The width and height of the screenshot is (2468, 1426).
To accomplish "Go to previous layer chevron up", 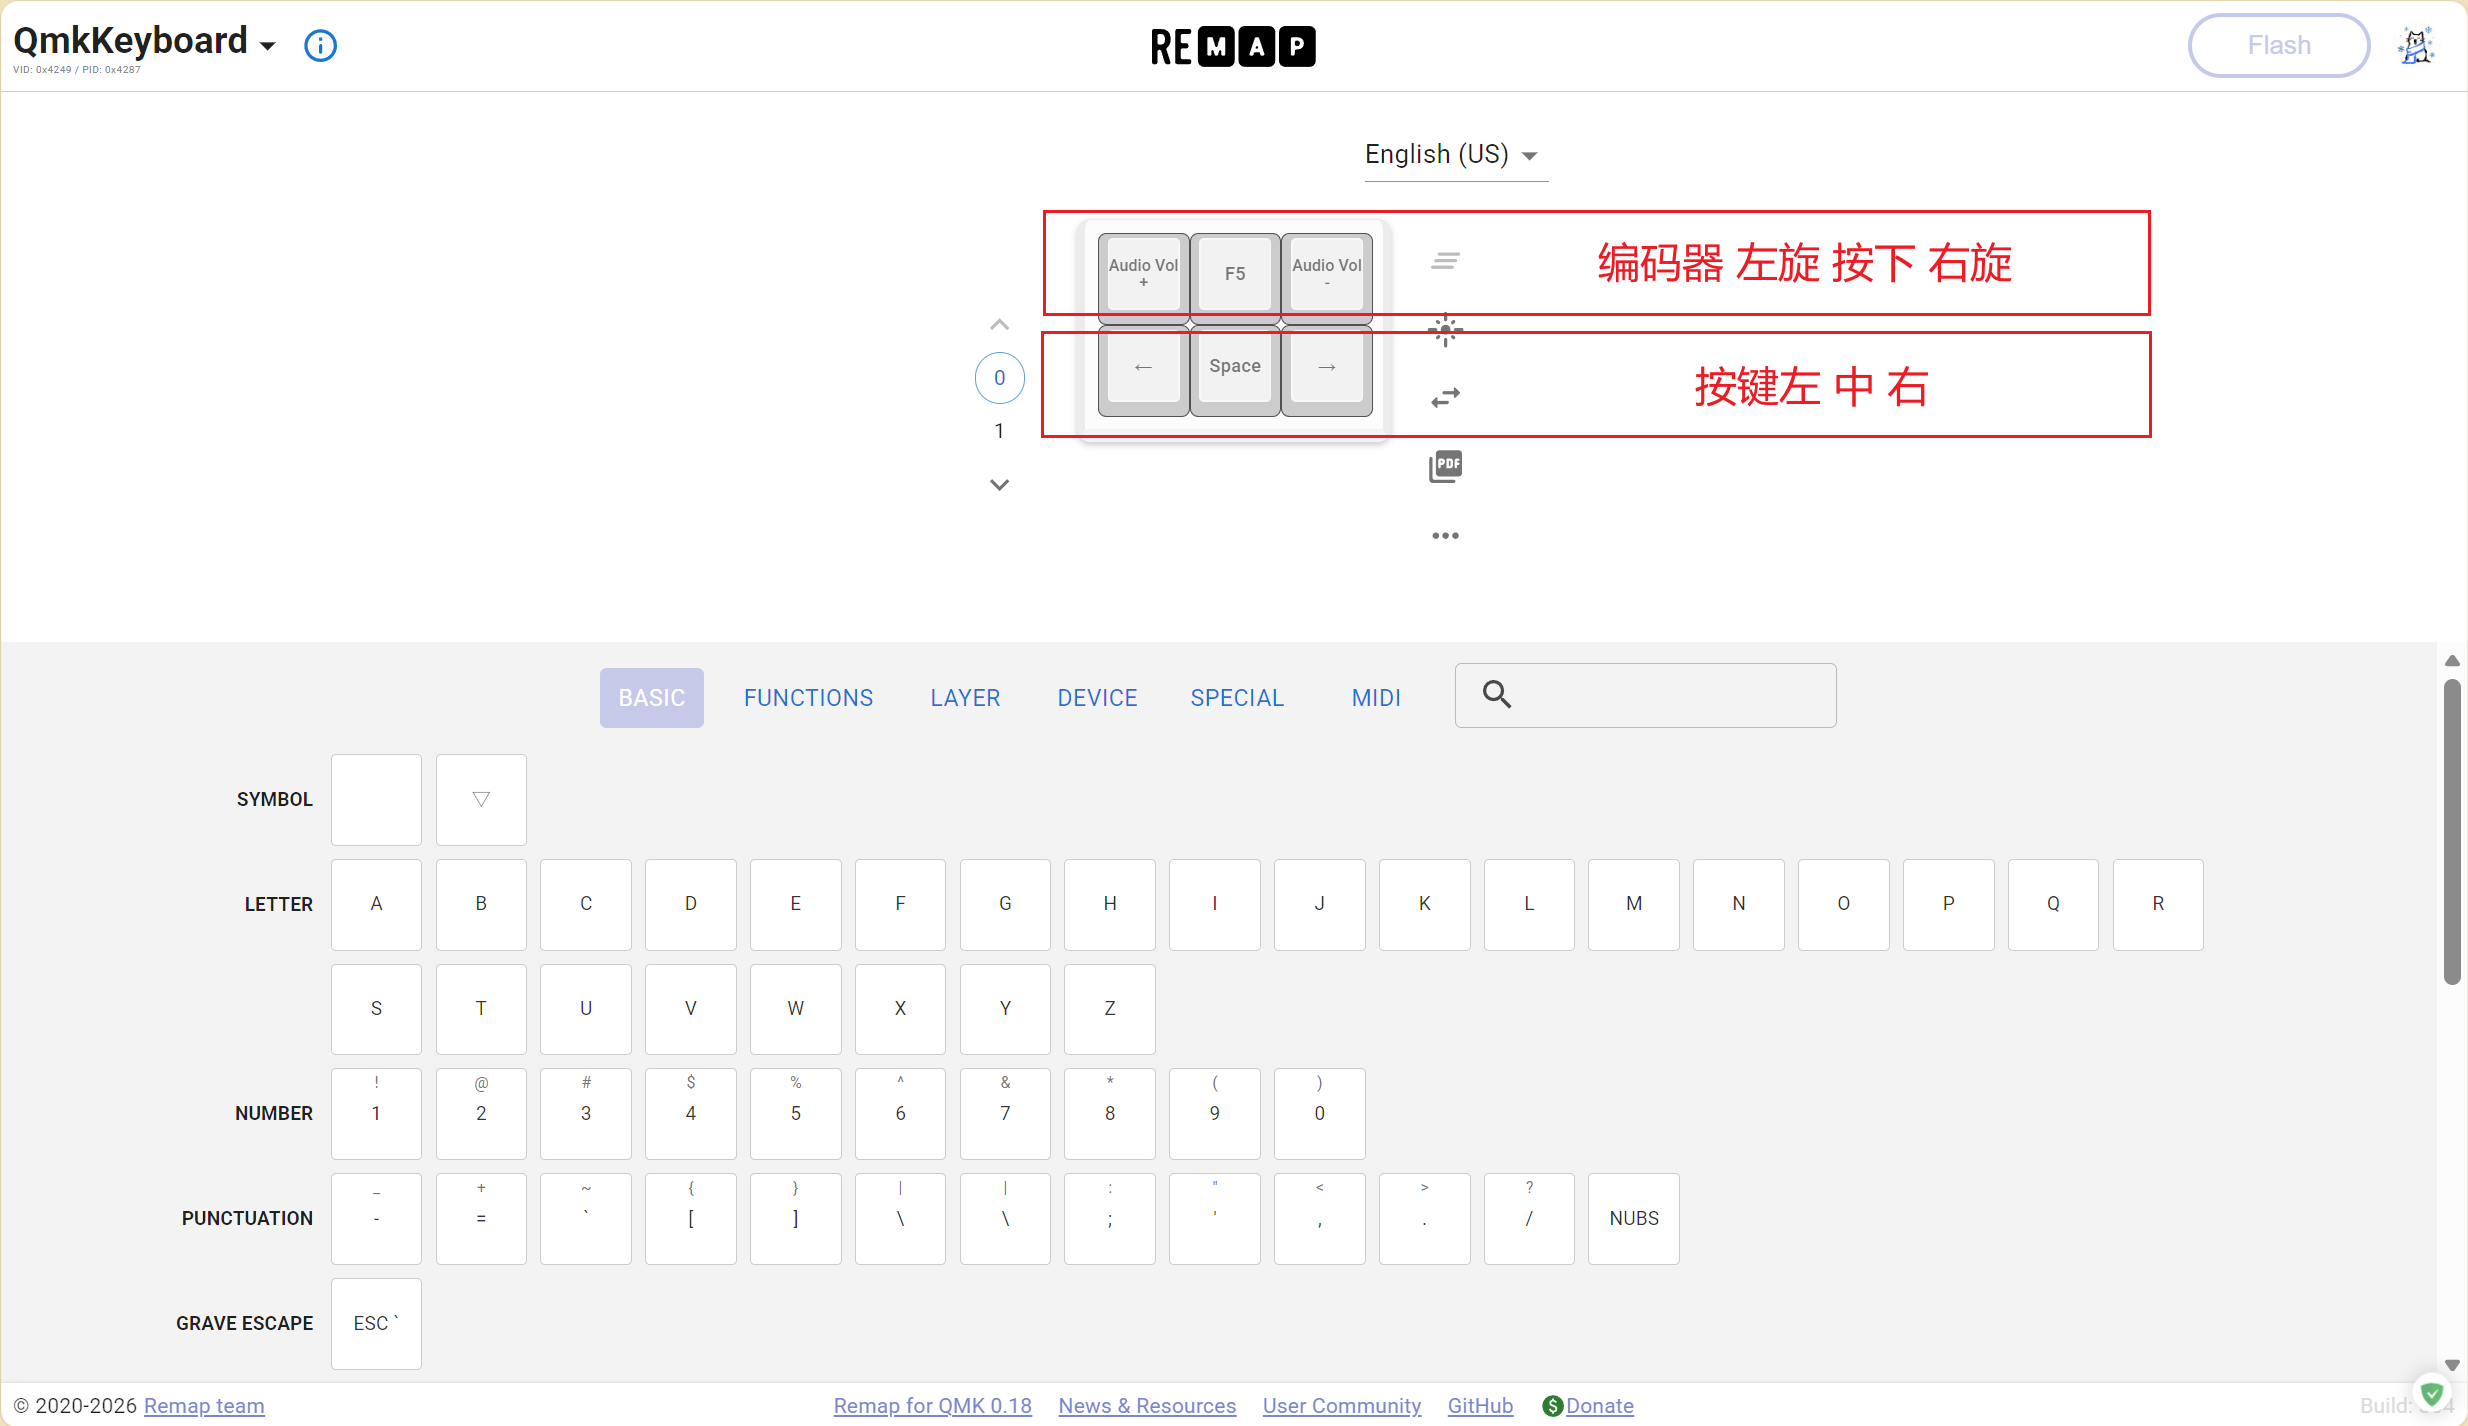I will tap(999, 325).
